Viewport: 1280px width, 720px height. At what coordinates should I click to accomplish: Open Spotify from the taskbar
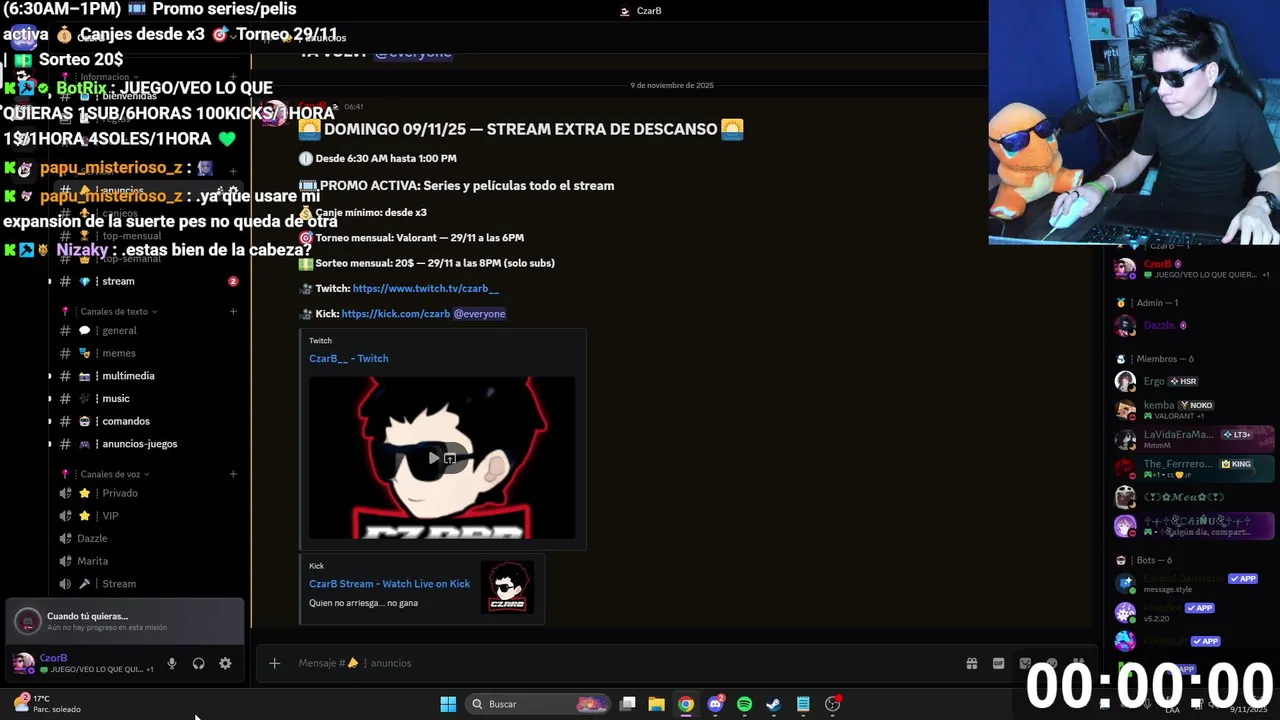(744, 704)
